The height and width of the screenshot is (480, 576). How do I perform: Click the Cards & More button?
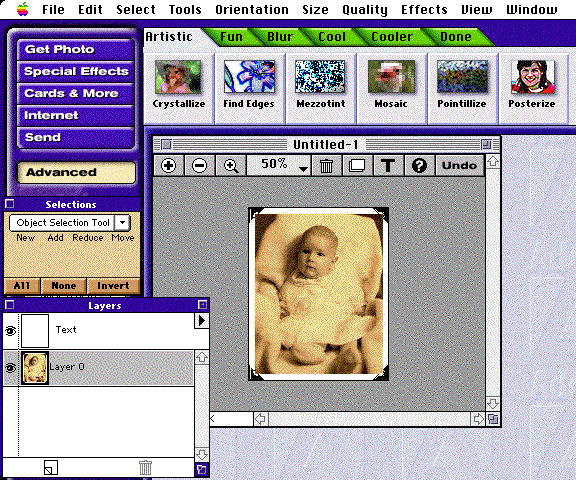[x=75, y=94]
